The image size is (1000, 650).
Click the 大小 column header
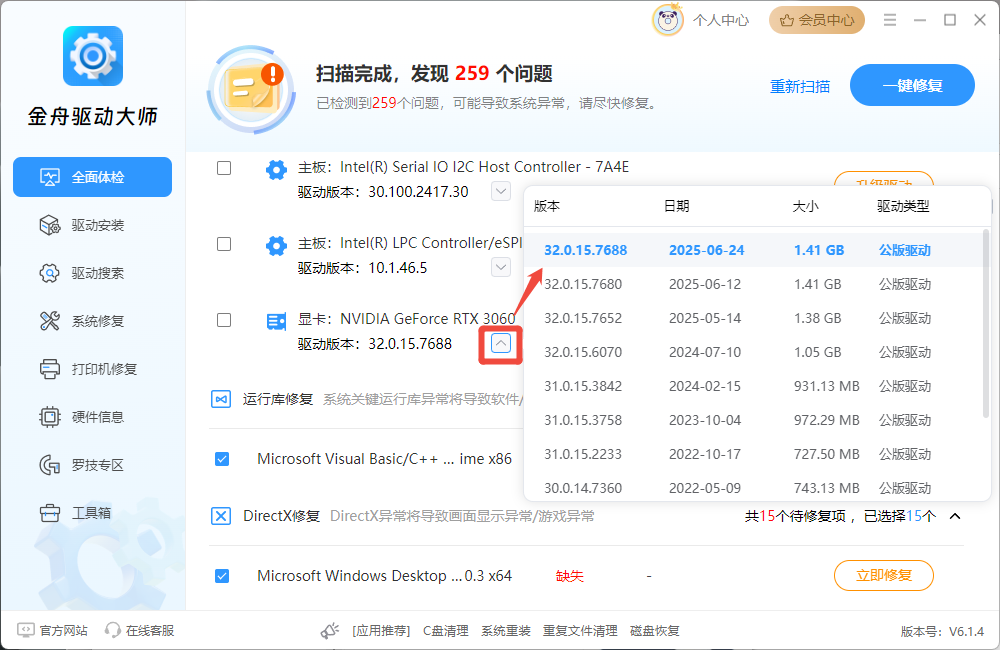(805, 206)
